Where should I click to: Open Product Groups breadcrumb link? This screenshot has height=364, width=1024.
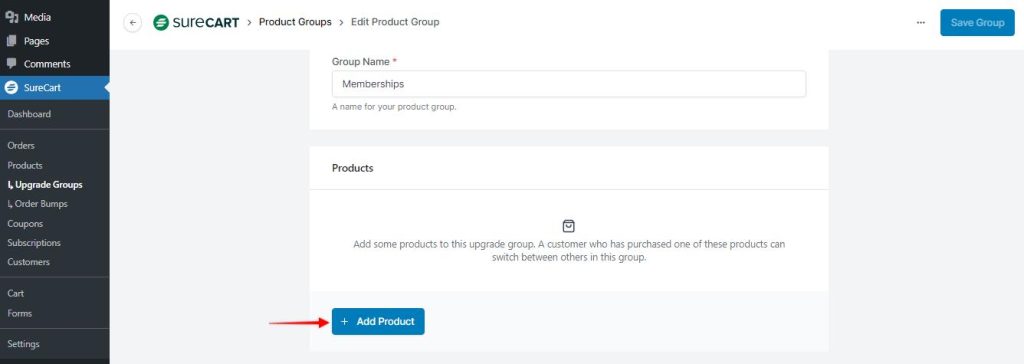pyautogui.click(x=295, y=22)
